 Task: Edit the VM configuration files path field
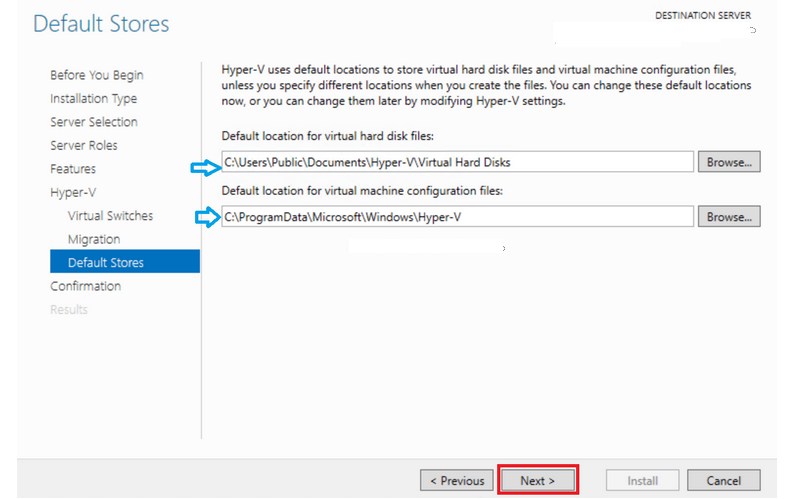pyautogui.click(x=457, y=216)
